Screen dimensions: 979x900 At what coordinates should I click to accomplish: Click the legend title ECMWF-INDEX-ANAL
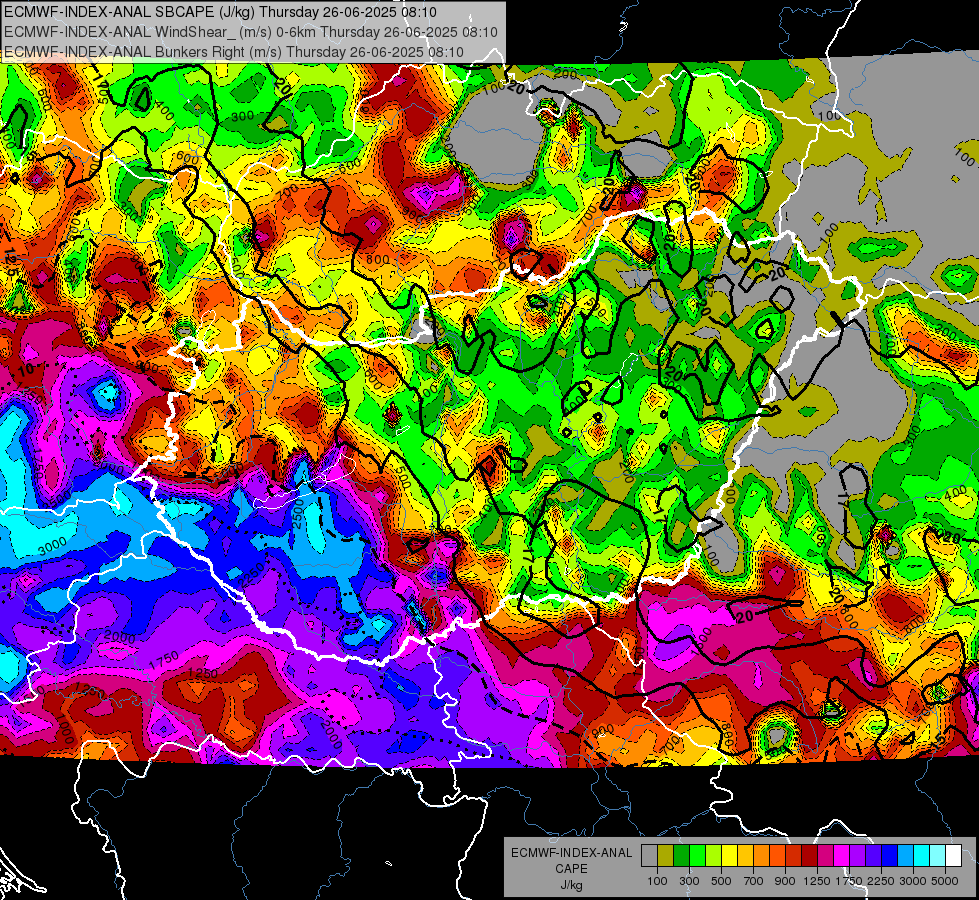coord(572,853)
